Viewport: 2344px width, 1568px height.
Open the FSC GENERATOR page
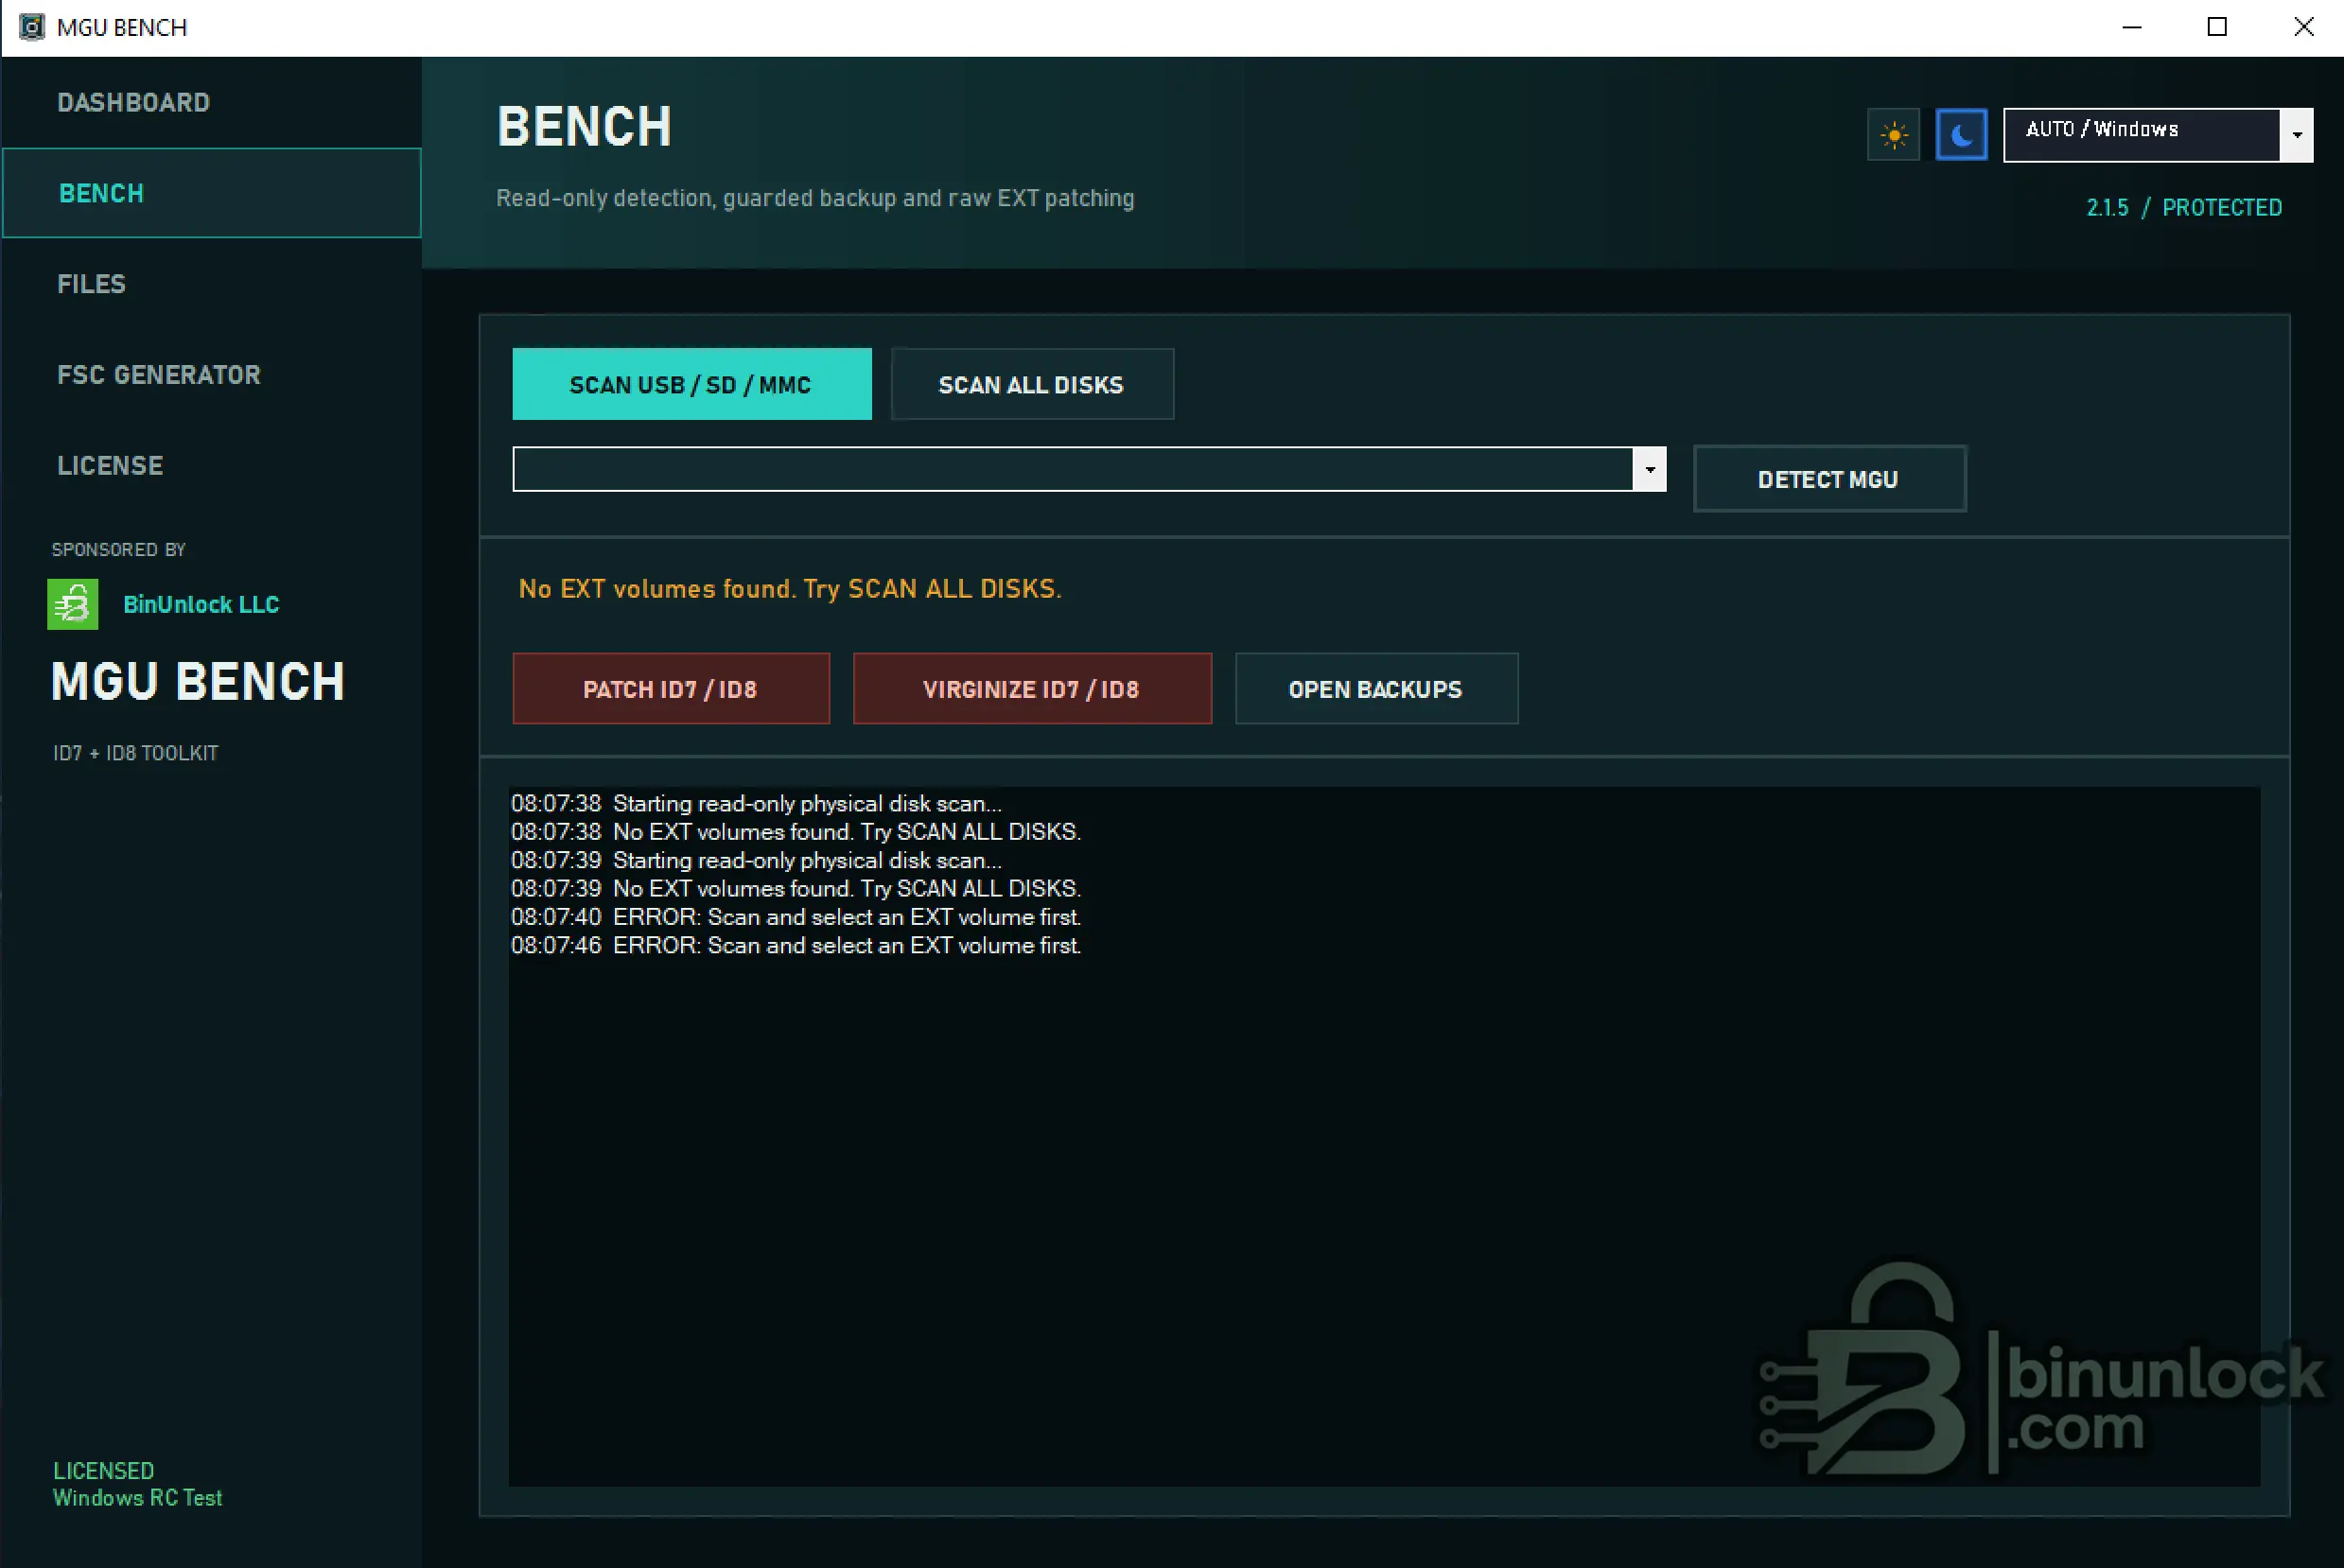pos(211,375)
